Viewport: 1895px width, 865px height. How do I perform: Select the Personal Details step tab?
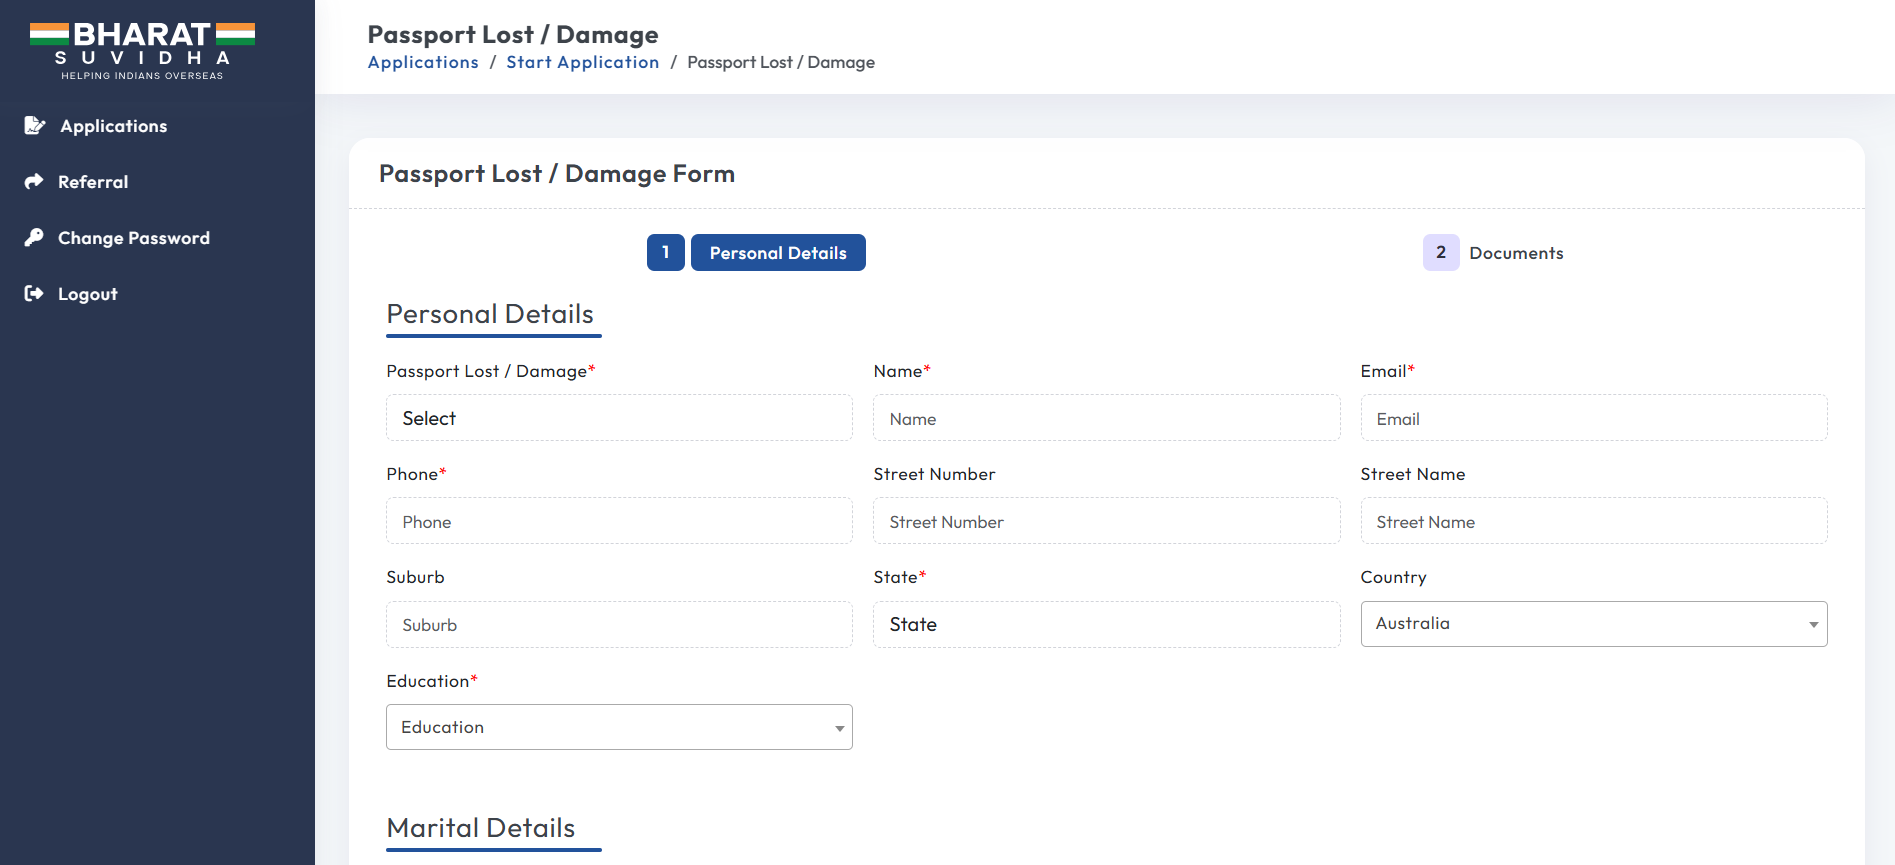778,253
